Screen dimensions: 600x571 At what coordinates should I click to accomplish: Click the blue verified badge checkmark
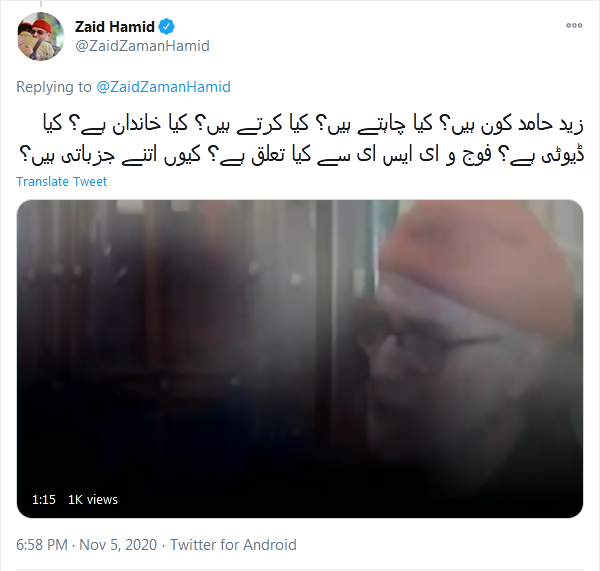click(166, 26)
